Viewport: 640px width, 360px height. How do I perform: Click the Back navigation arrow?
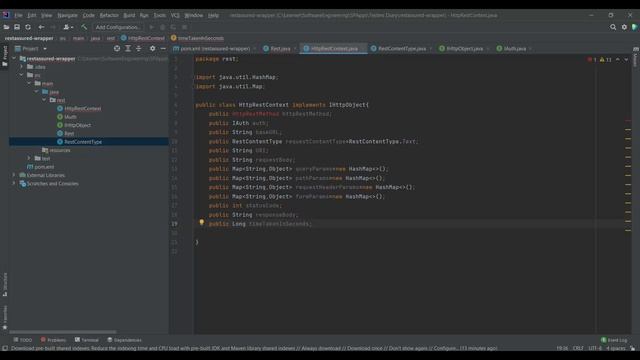pos(41,27)
